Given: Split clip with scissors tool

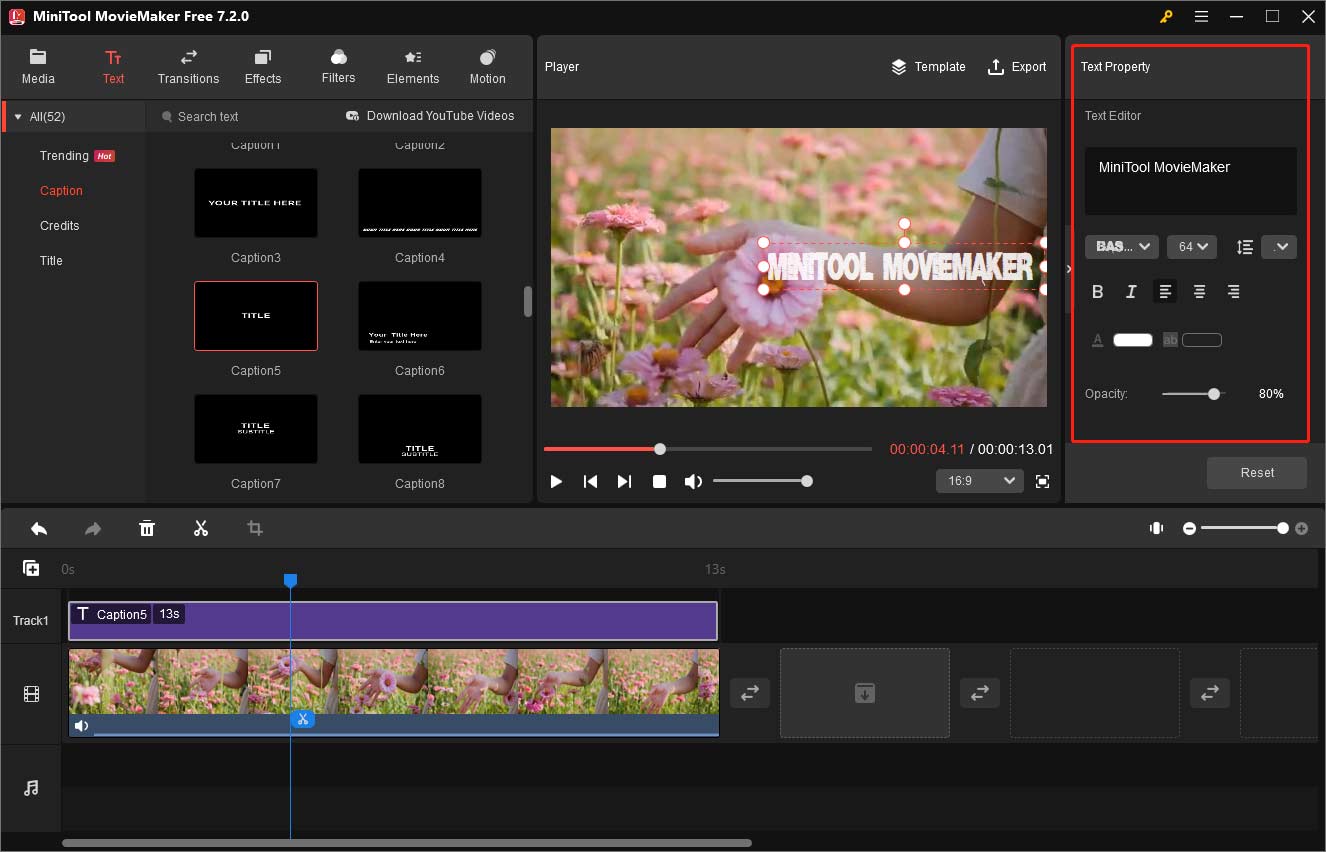Looking at the screenshot, I should tap(201, 528).
